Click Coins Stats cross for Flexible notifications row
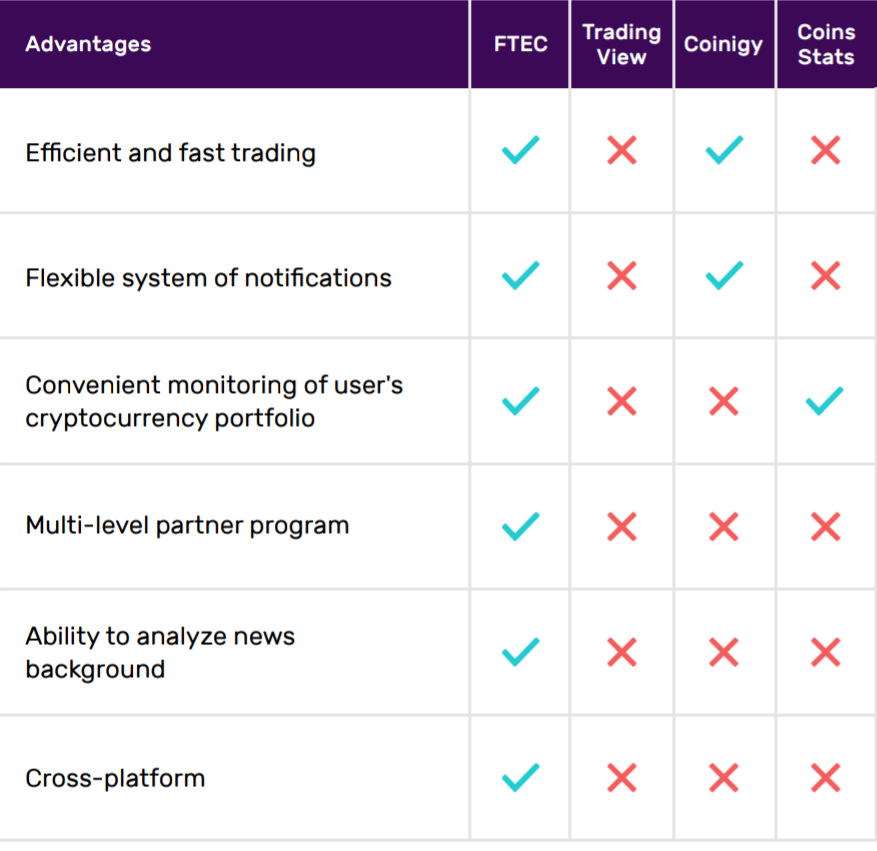Viewport: 877px width, 851px height. tap(825, 276)
